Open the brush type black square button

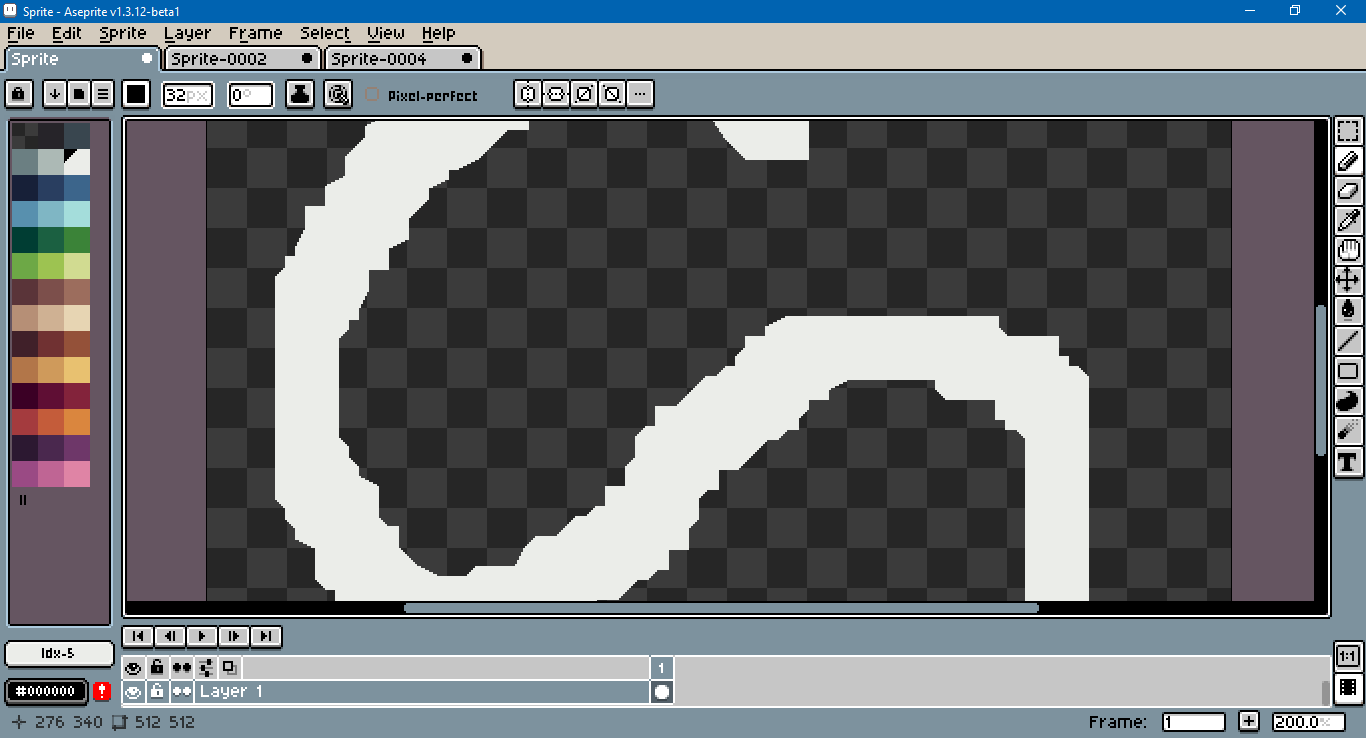coord(137,95)
